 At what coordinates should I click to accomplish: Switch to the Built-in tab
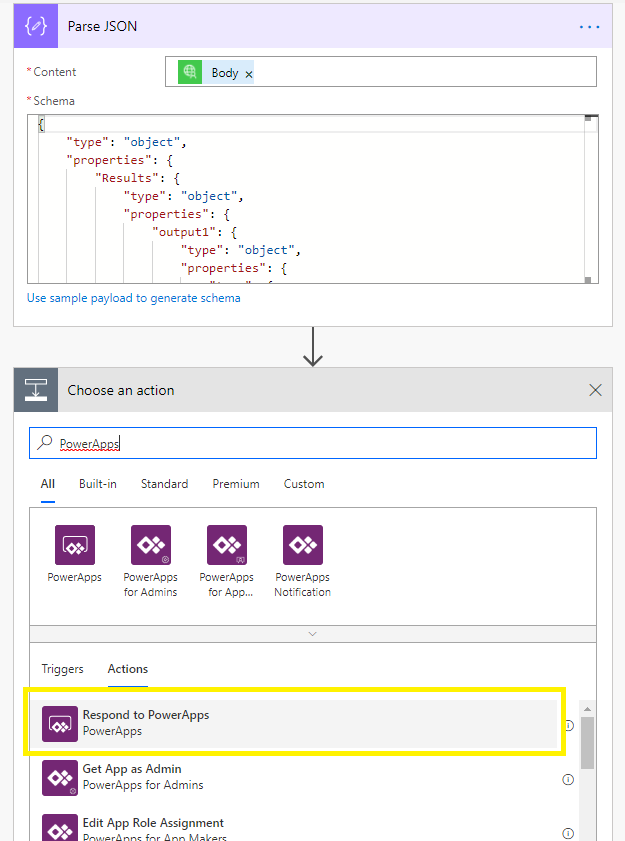coord(98,484)
